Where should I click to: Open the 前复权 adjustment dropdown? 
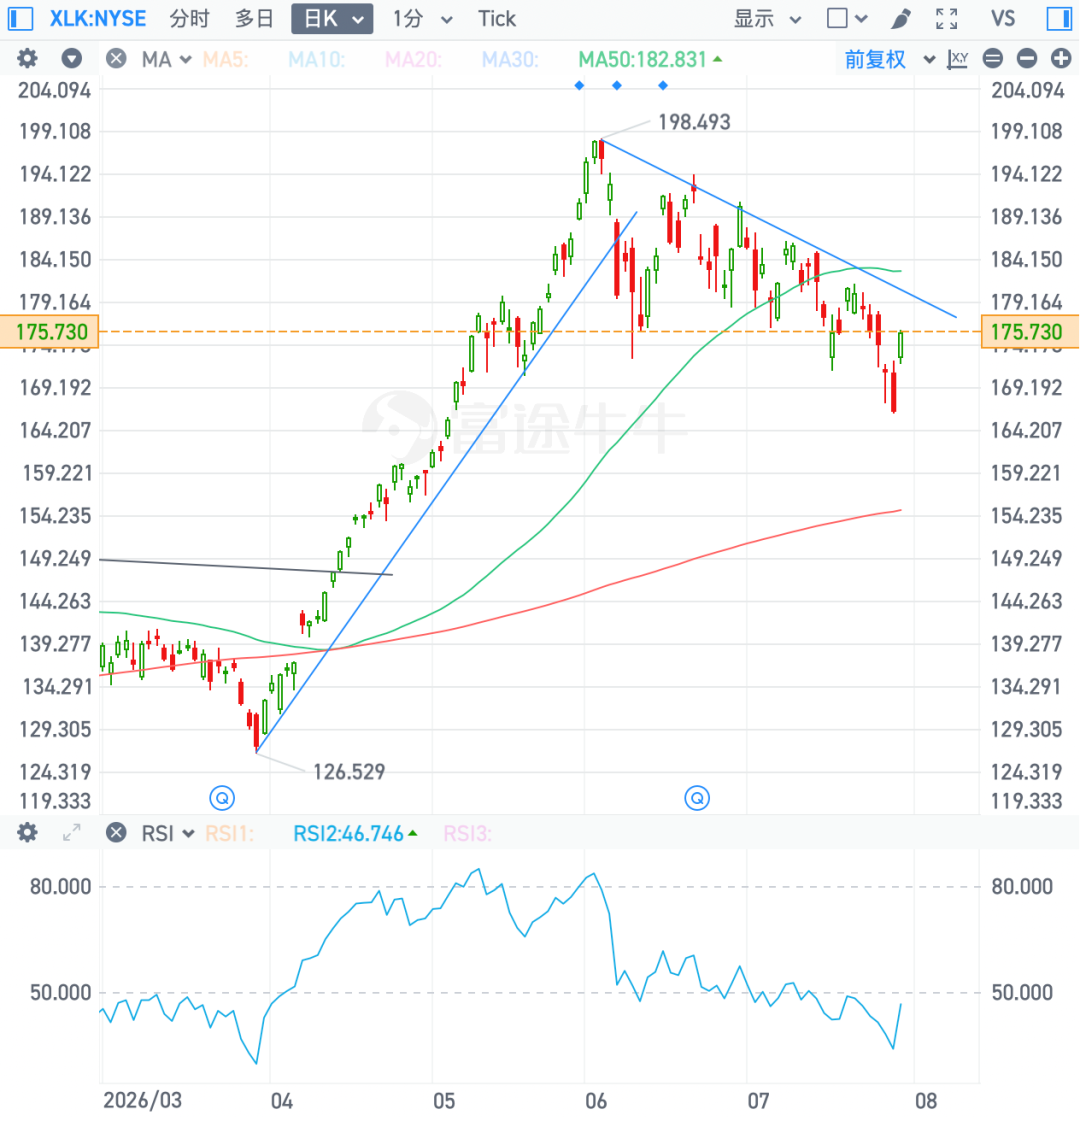click(x=890, y=59)
